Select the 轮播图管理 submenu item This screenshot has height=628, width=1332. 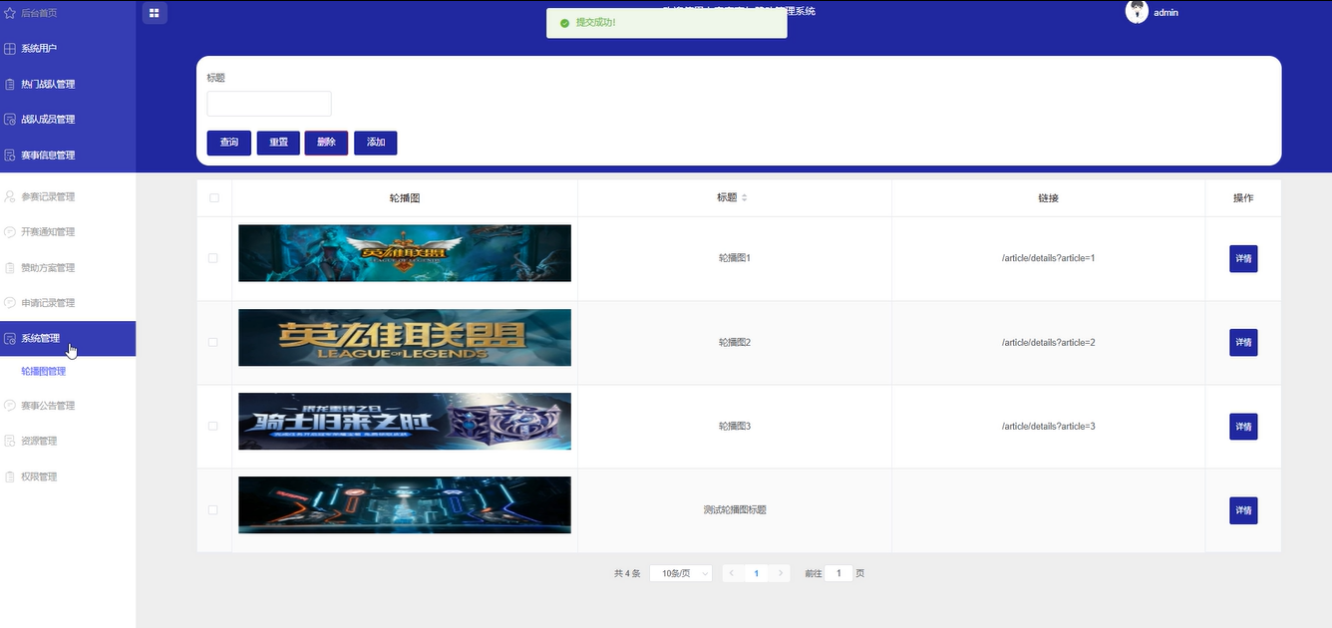point(43,371)
